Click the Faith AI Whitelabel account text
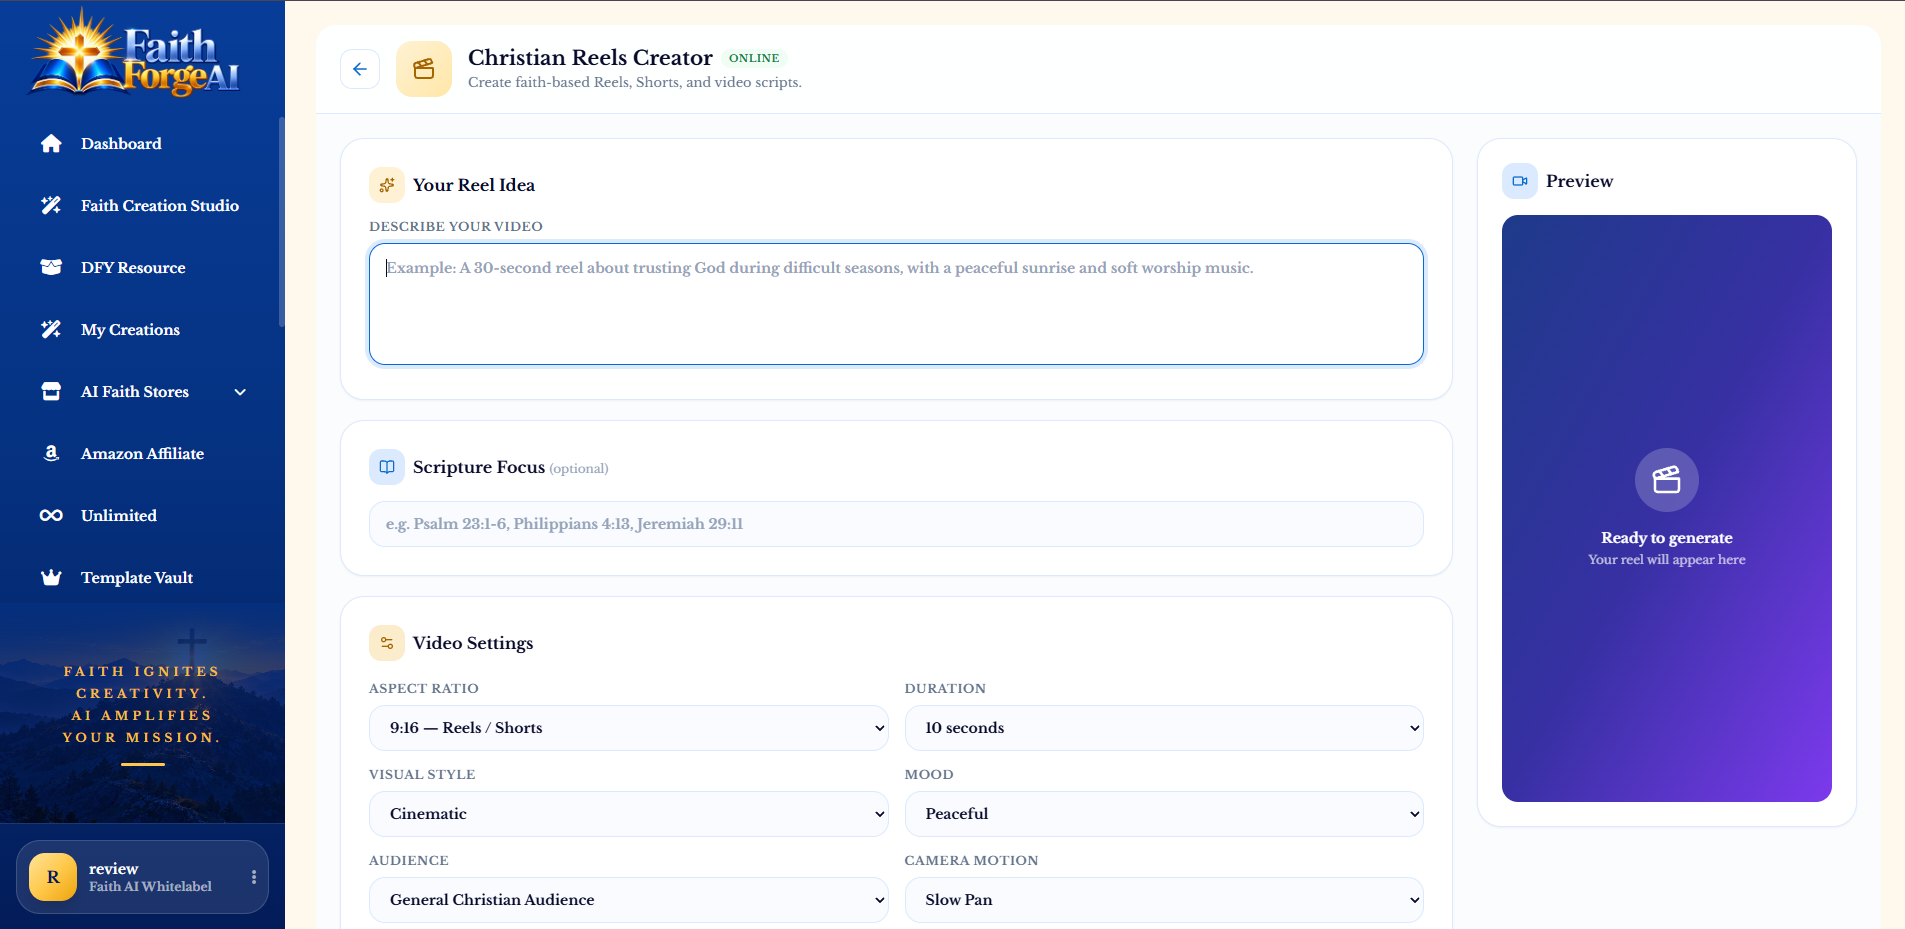The width and height of the screenshot is (1905, 929). point(150,887)
